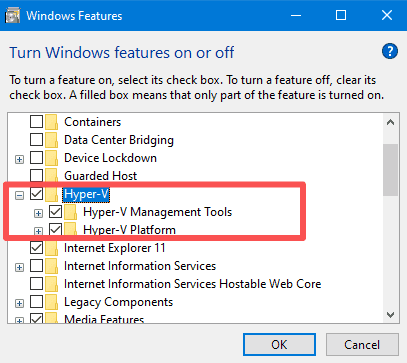Viewport: 407px width, 363px height.
Task: Uncheck Internet Explorer 11 checkbox
Action: [x=36, y=248]
